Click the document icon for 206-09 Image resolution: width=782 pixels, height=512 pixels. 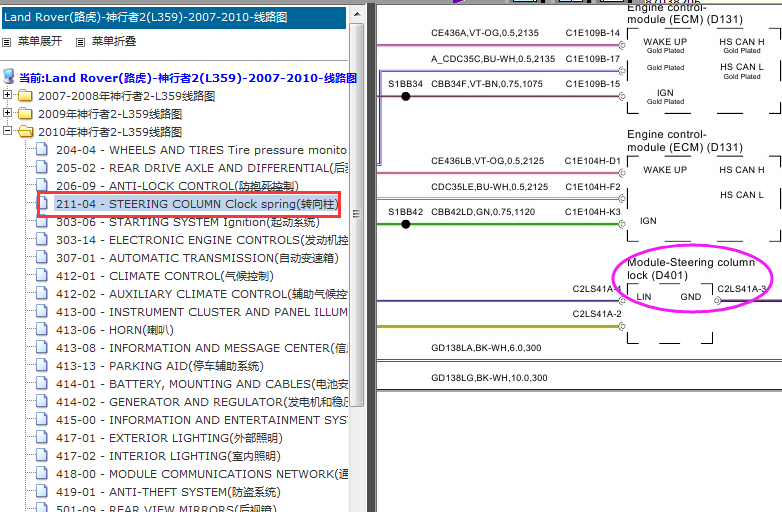42,185
